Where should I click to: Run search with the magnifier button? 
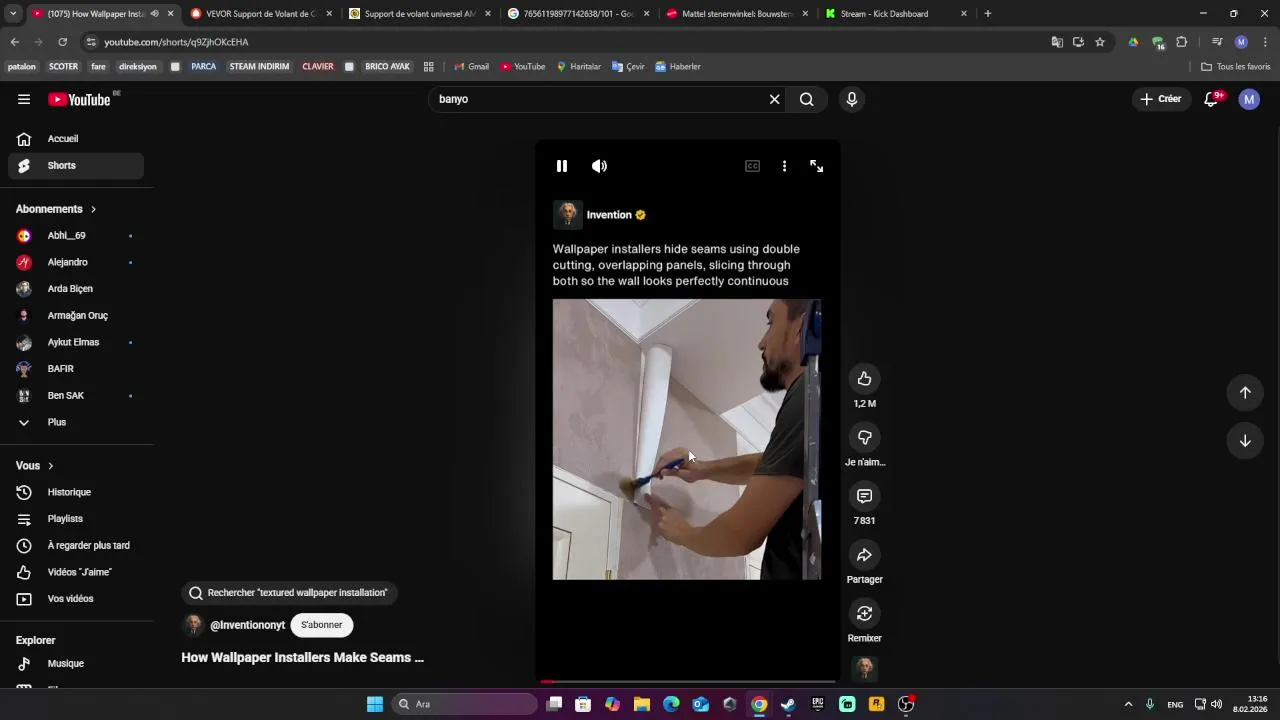tap(807, 99)
